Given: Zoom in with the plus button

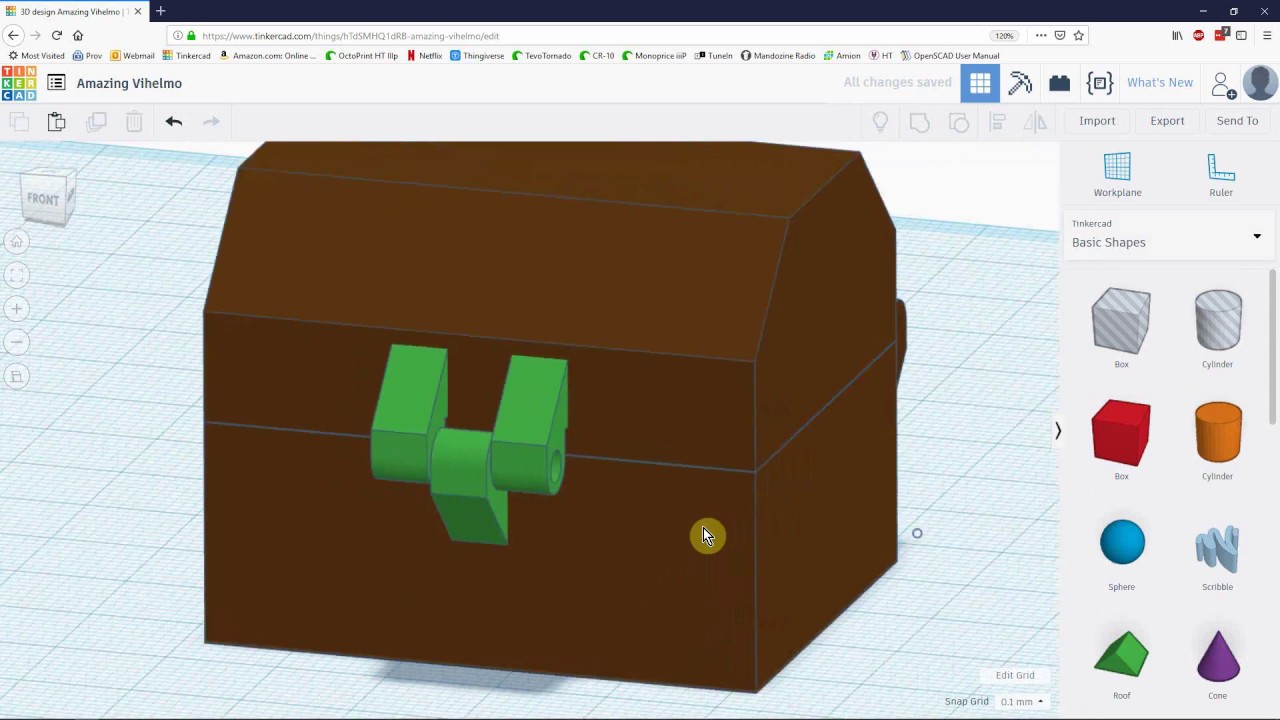Looking at the screenshot, I should click(16, 309).
